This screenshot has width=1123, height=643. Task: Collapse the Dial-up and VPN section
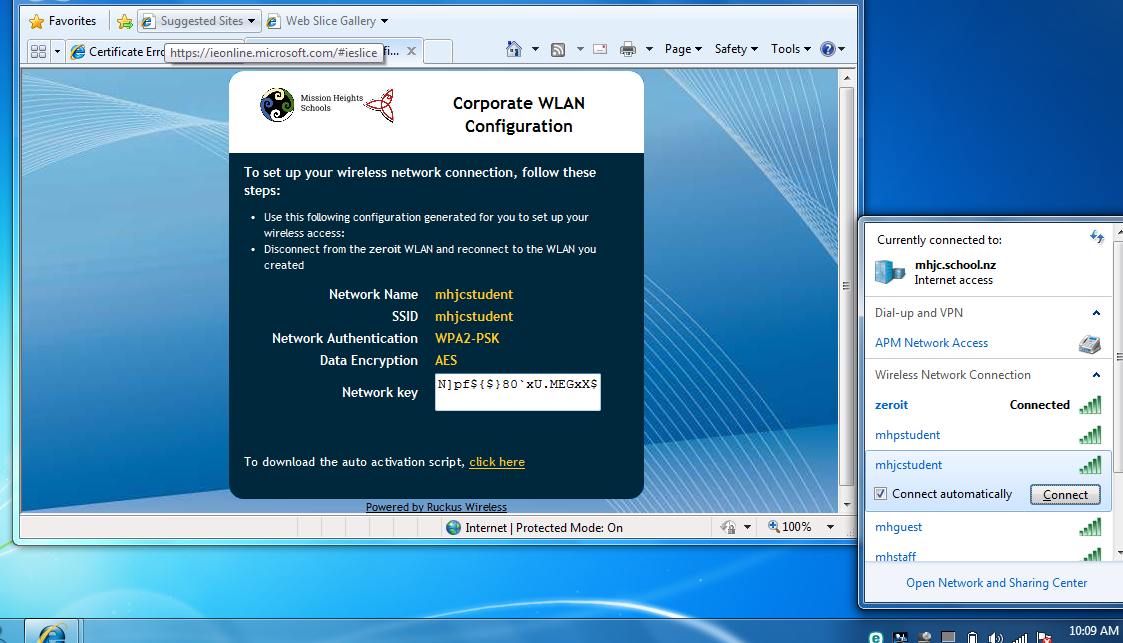[x=1096, y=313]
